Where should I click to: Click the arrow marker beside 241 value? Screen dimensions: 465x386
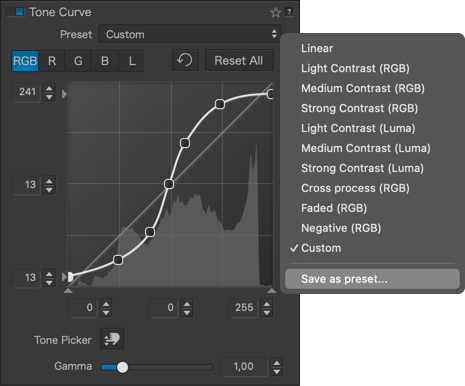[64, 94]
